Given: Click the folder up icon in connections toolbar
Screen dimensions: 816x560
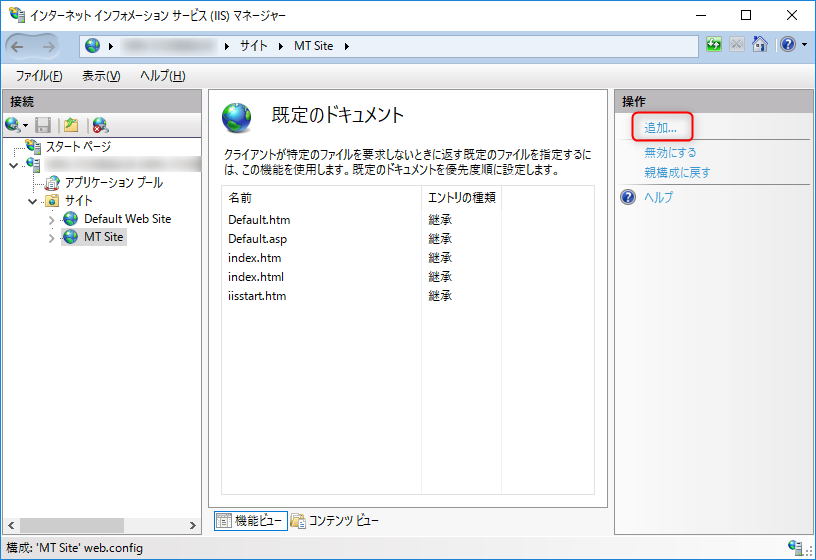Looking at the screenshot, I should pyautogui.click(x=71, y=125).
